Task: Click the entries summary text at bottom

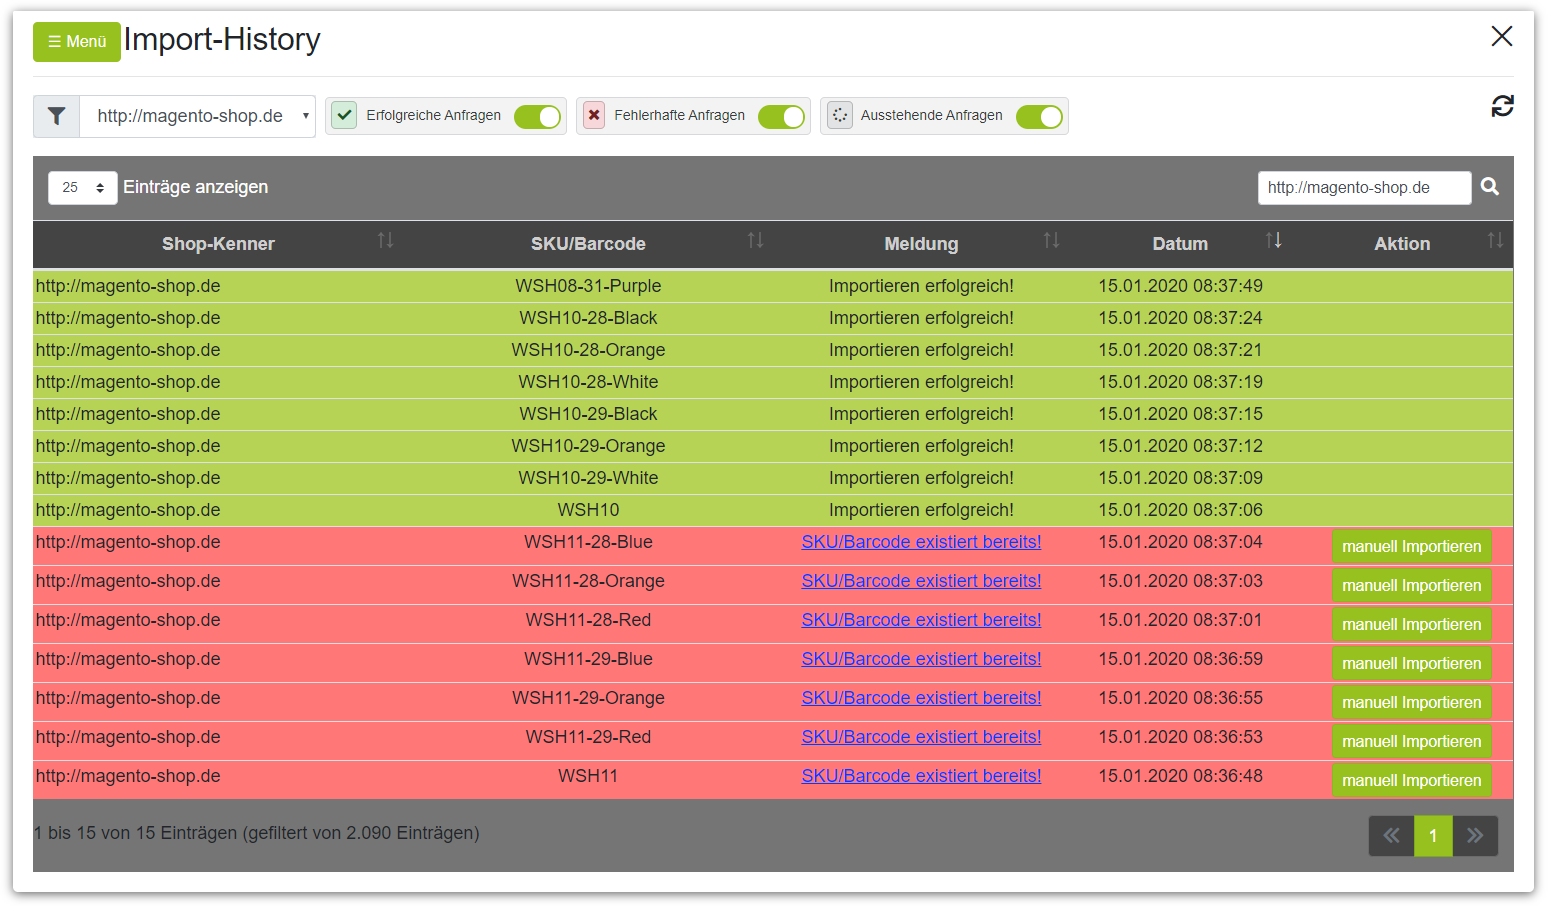Action: coord(257,833)
